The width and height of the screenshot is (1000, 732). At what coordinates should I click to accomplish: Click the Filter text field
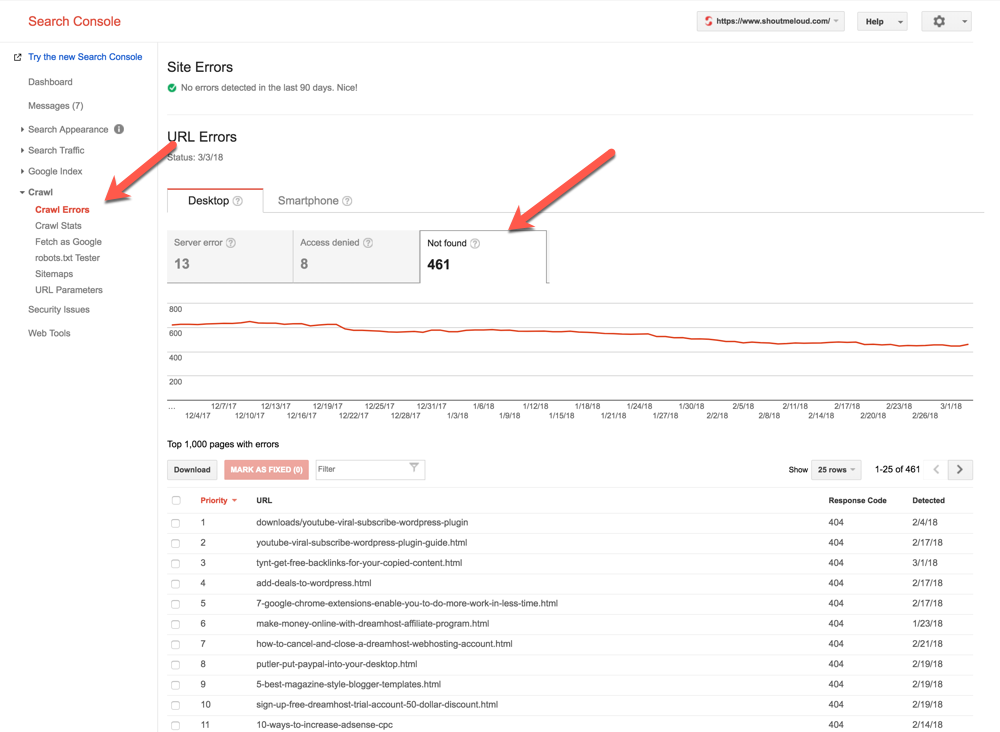pos(360,469)
